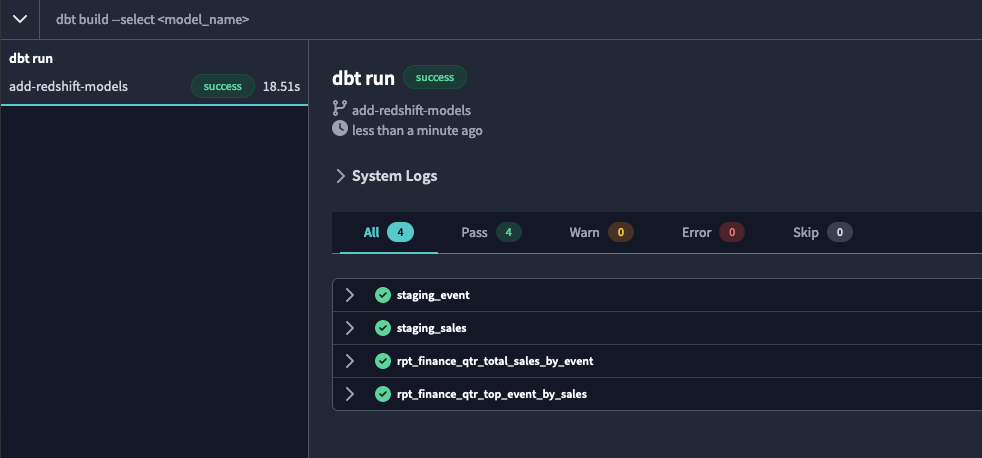This screenshot has width=982, height=458.
Task: Switch to the Warn tab
Action: pos(601,232)
